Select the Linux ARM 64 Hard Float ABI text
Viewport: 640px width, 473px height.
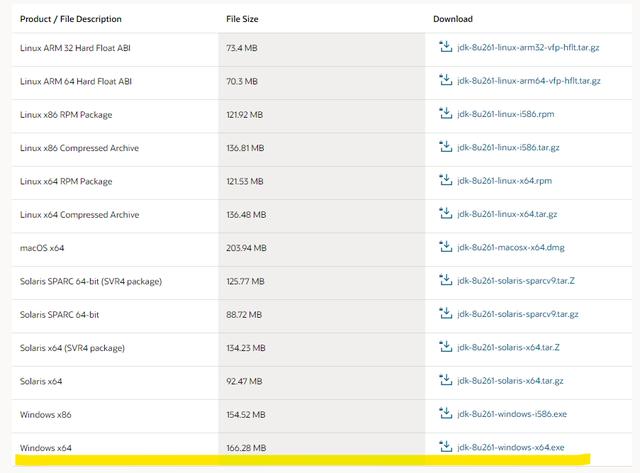pos(76,81)
